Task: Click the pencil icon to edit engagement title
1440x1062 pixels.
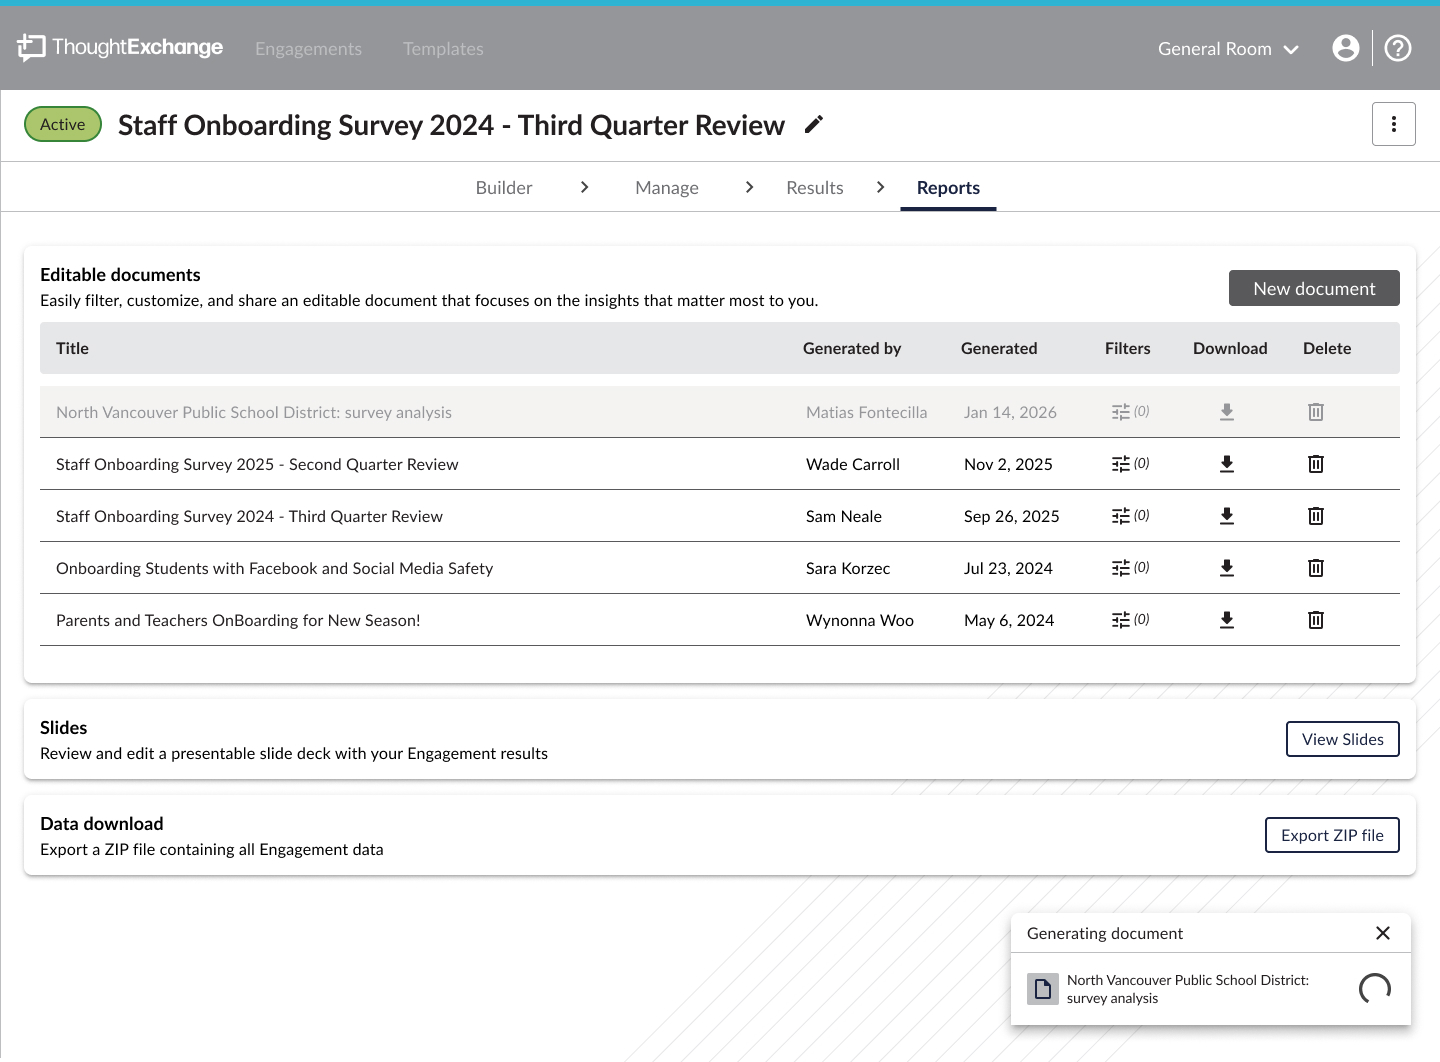Action: (814, 124)
